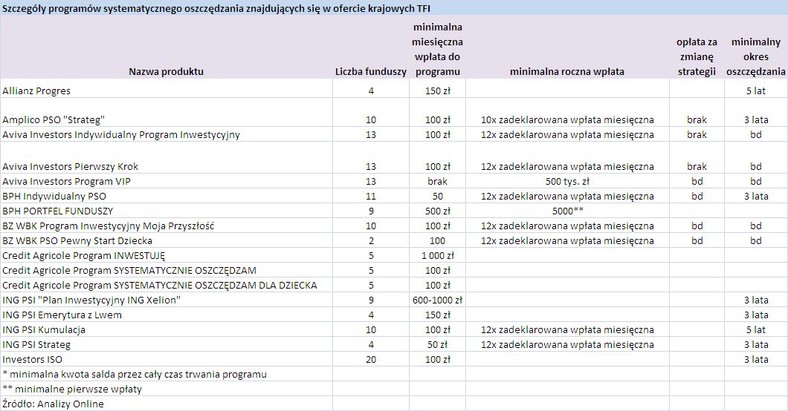The width and height of the screenshot is (788, 411).
Task: Select the 'BPH PORTFEL FUNDUSZY' cell
Action: [x=57, y=211]
